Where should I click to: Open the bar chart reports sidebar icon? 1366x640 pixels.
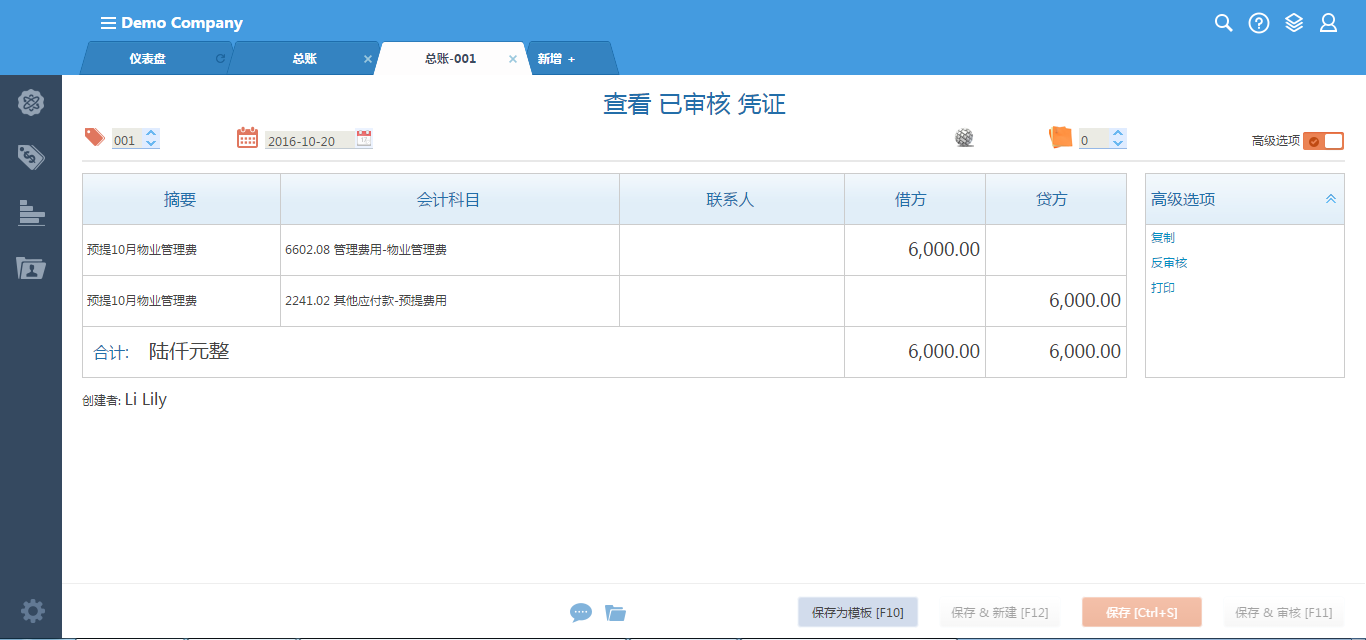click(x=31, y=212)
